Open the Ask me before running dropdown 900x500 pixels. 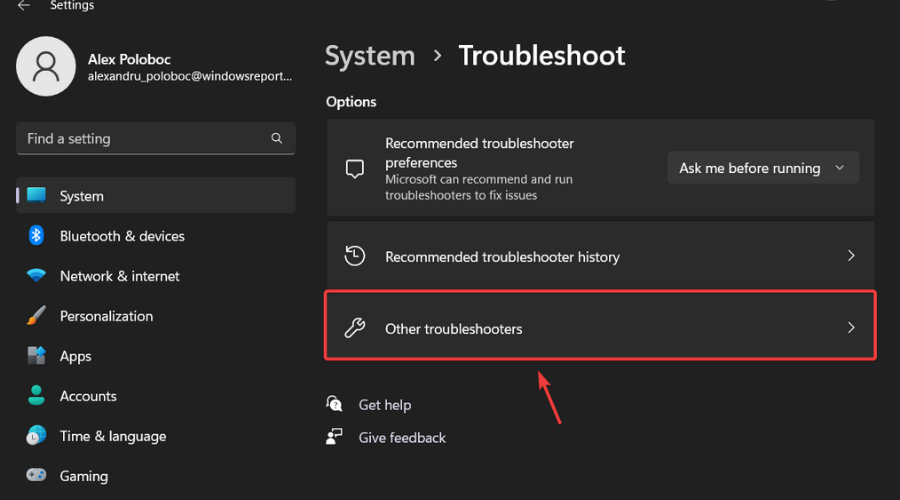pyautogui.click(x=762, y=168)
